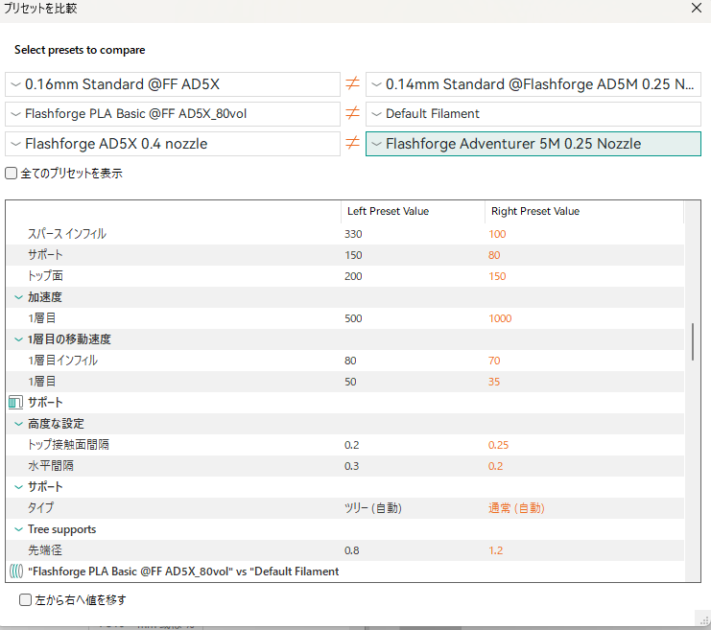Open the Default Filament preset dropdown
This screenshot has width=711, height=630.
(533, 114)
